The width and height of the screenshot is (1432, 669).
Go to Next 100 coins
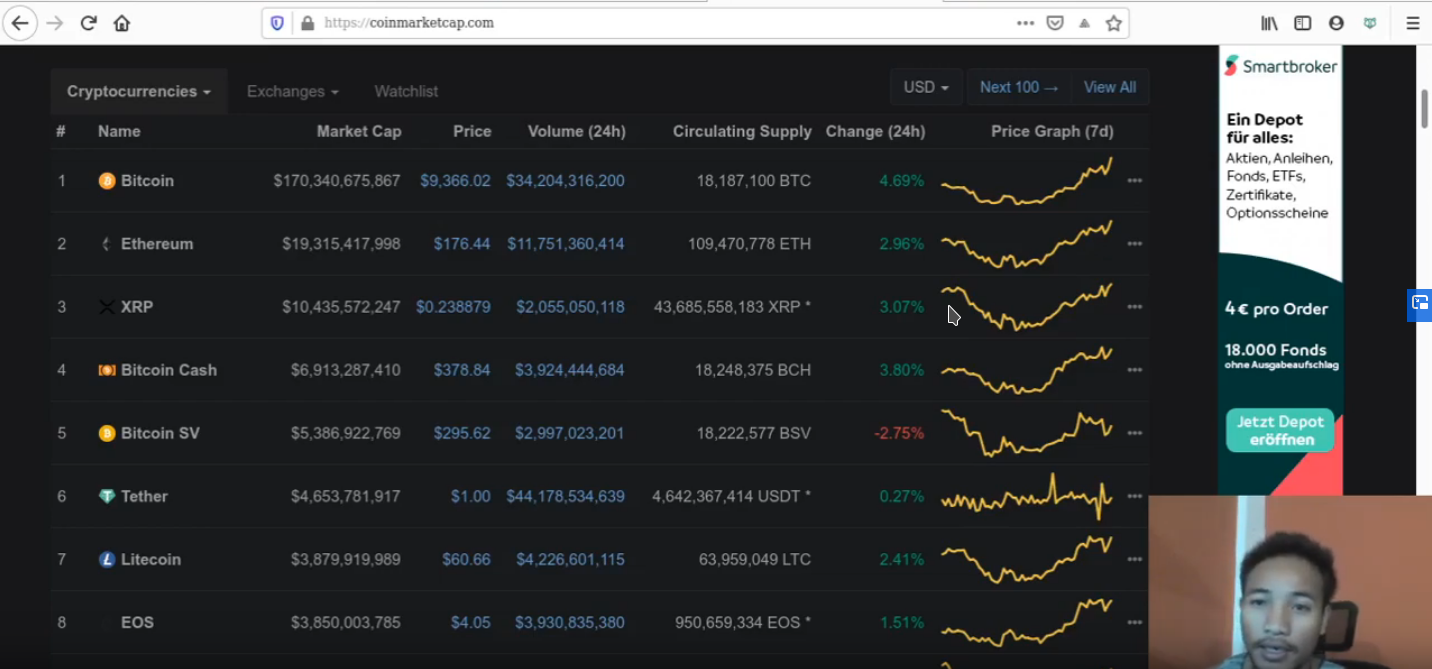point(1019,87)
